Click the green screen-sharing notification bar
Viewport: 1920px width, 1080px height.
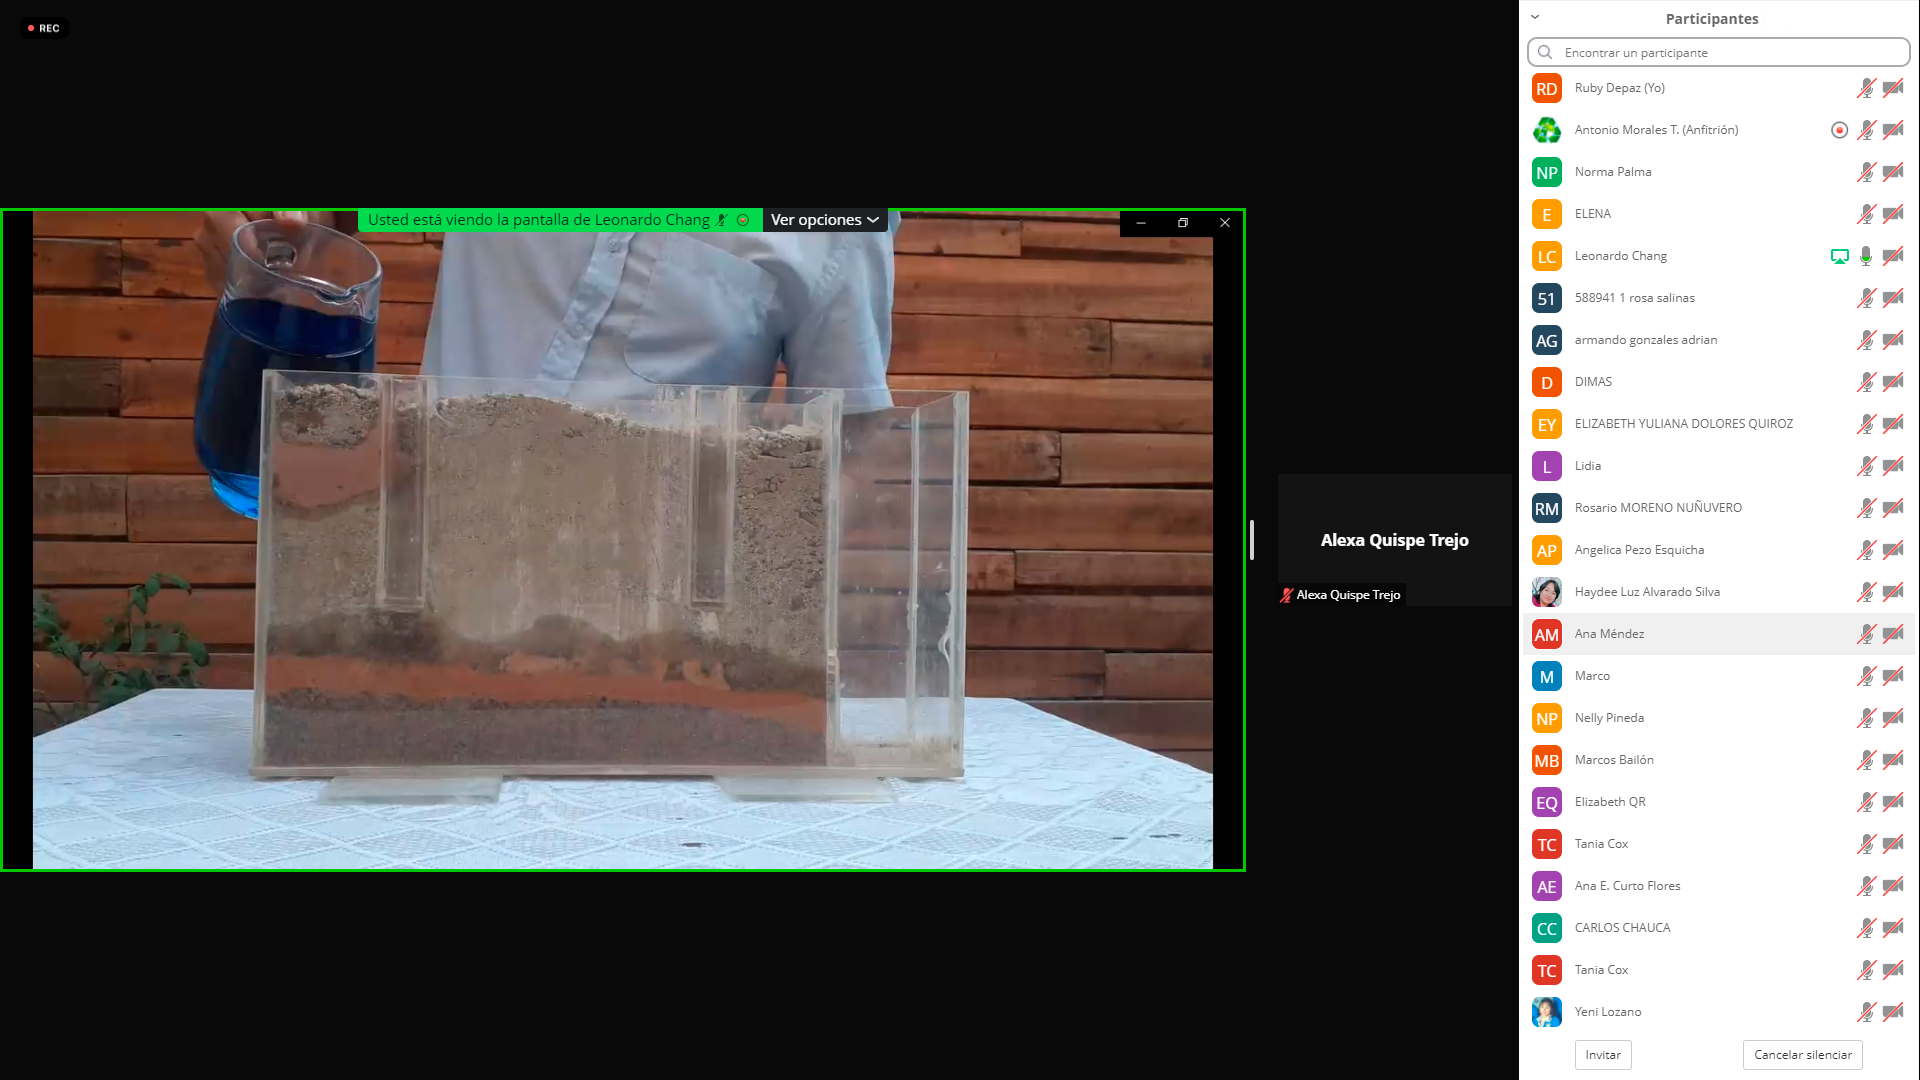pos(559,220)
